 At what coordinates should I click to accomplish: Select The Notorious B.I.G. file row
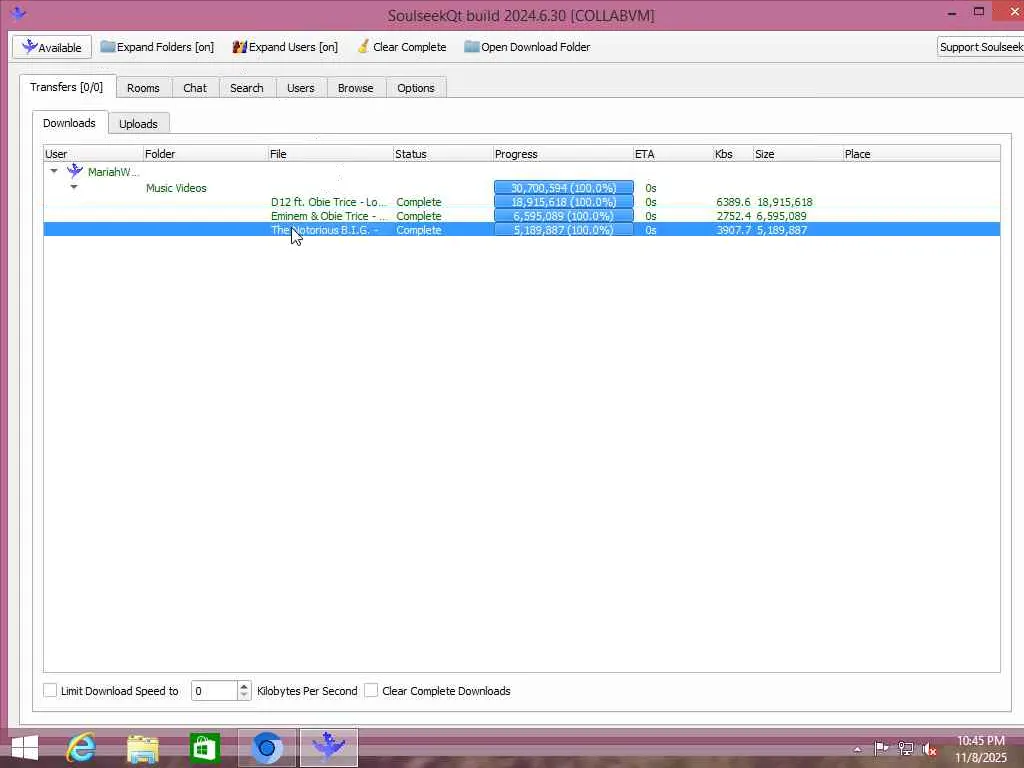click(x=521, y=230)
